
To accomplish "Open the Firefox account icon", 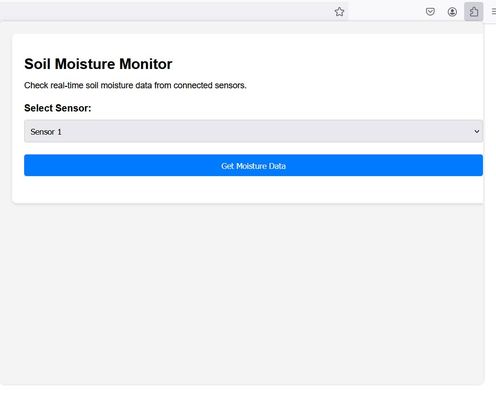I will 452,12.
